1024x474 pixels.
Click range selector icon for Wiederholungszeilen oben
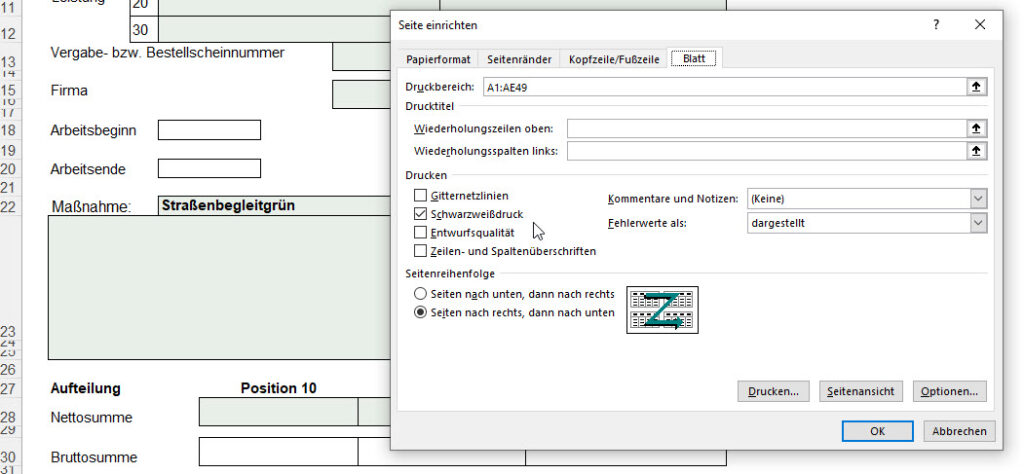pos(976,128)
